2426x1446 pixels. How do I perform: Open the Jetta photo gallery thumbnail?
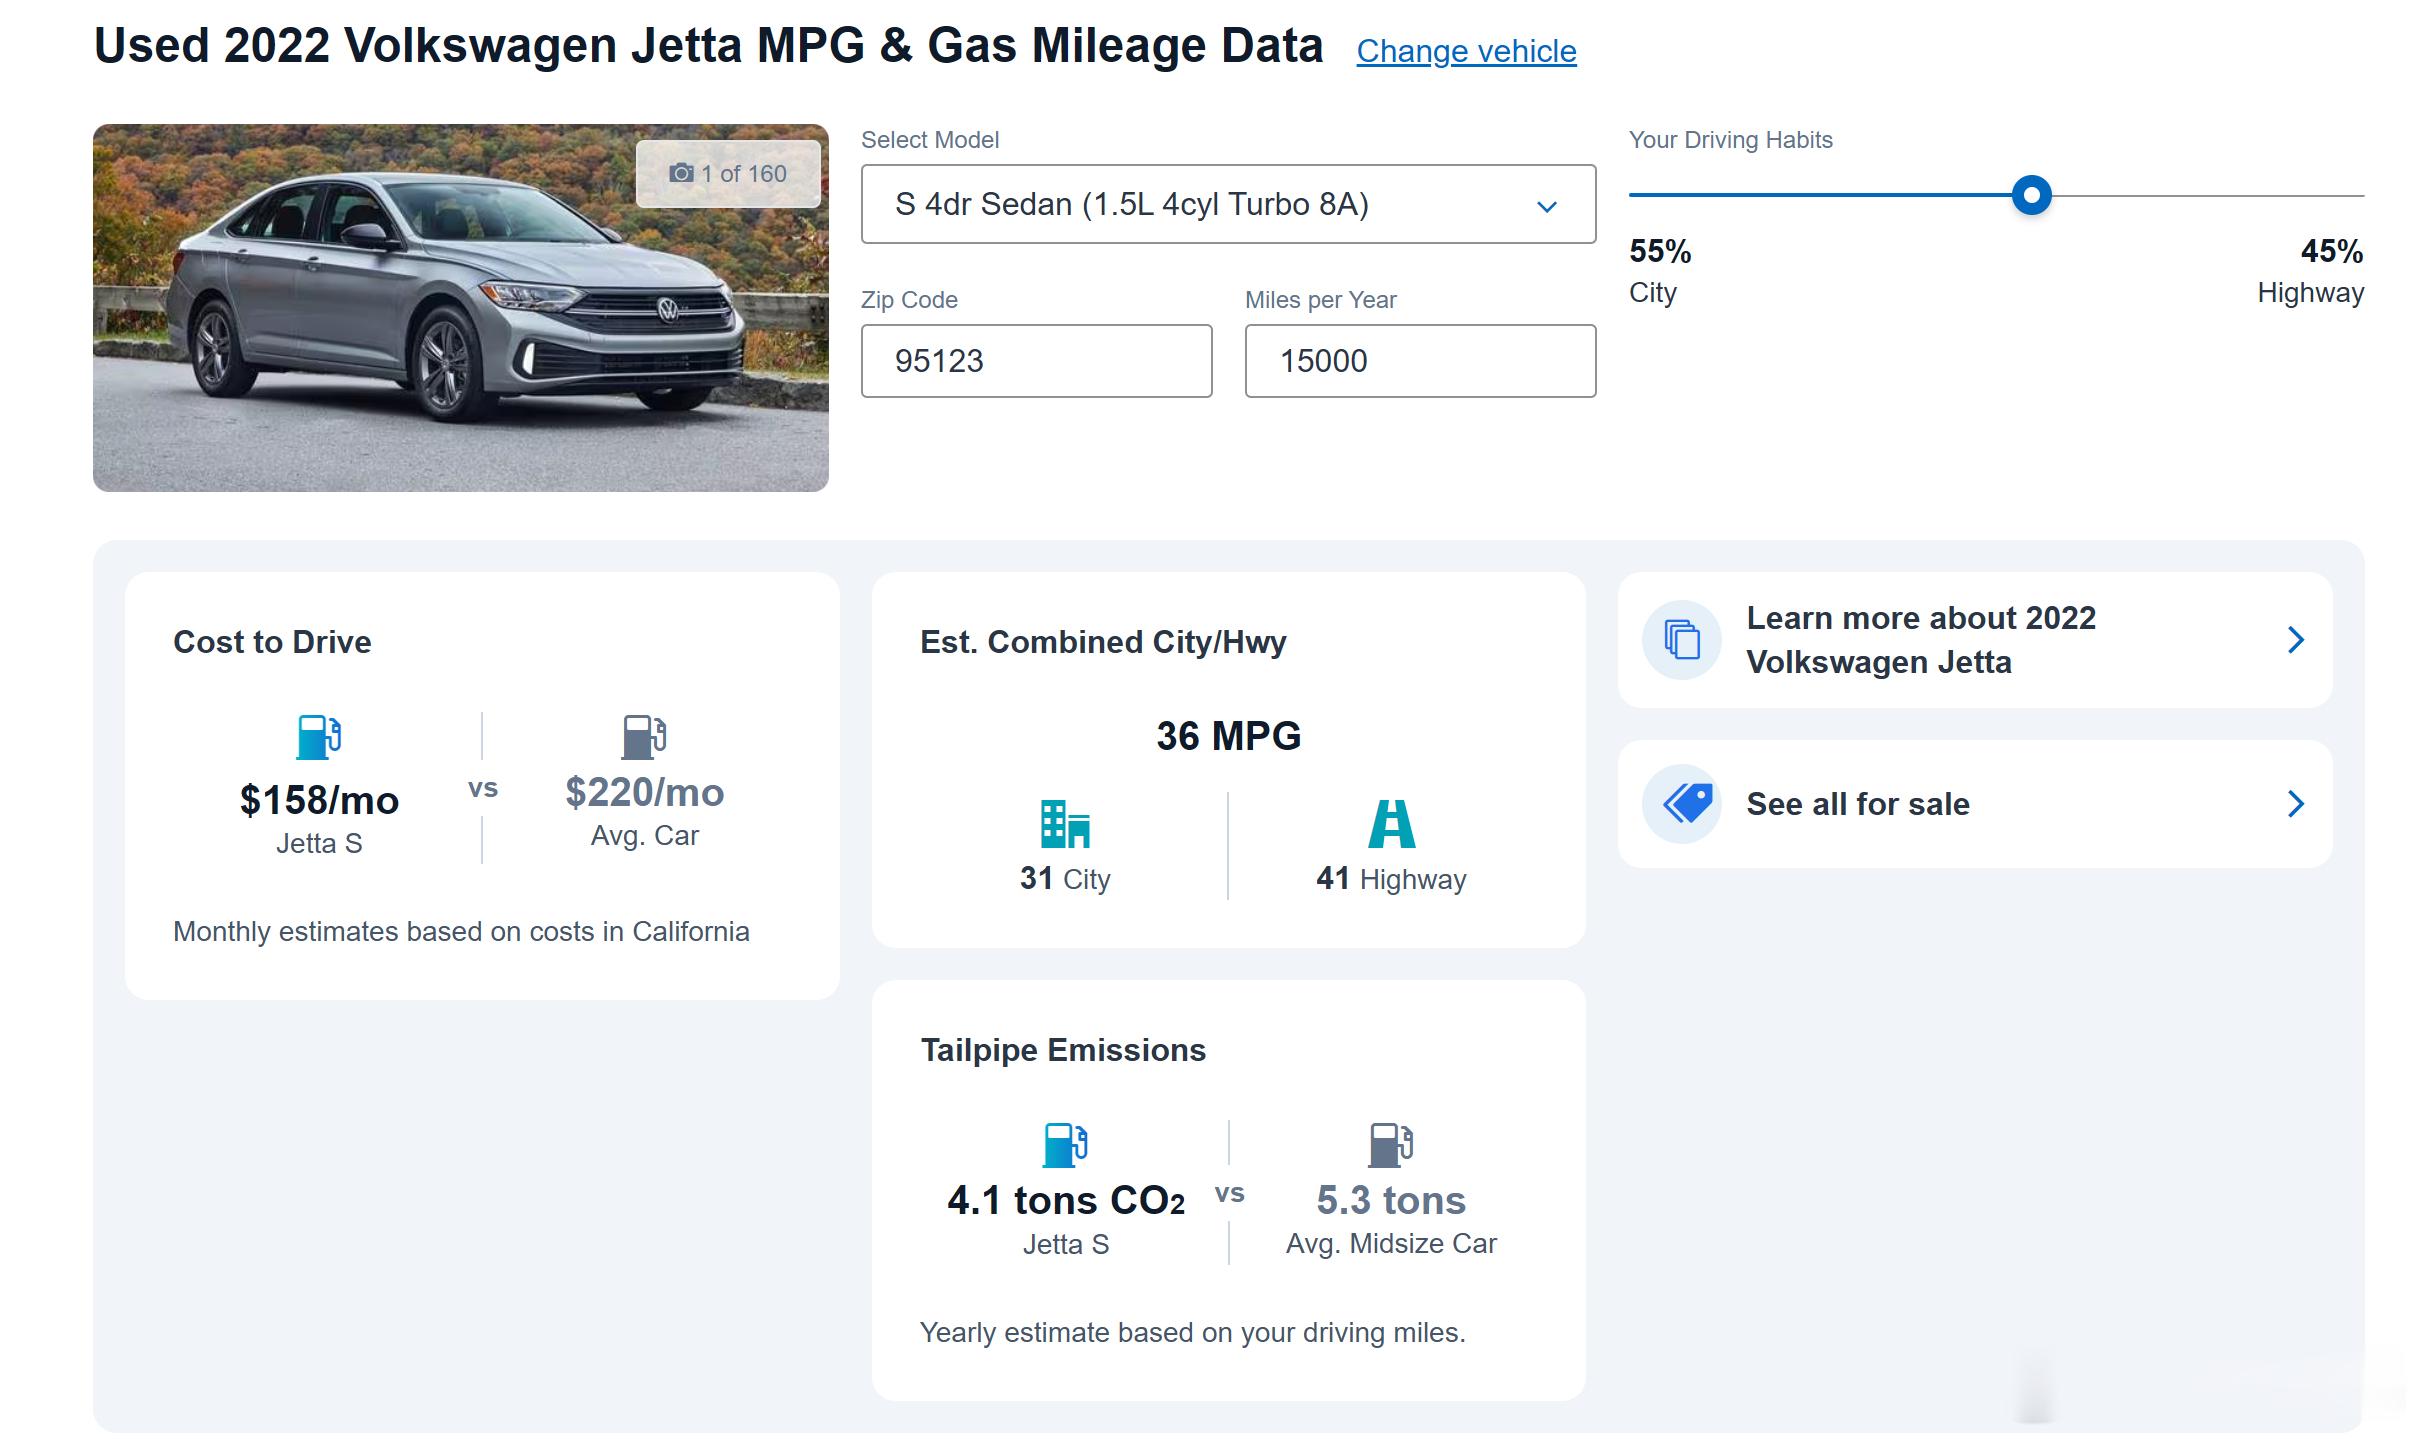(x=461, y=308)
